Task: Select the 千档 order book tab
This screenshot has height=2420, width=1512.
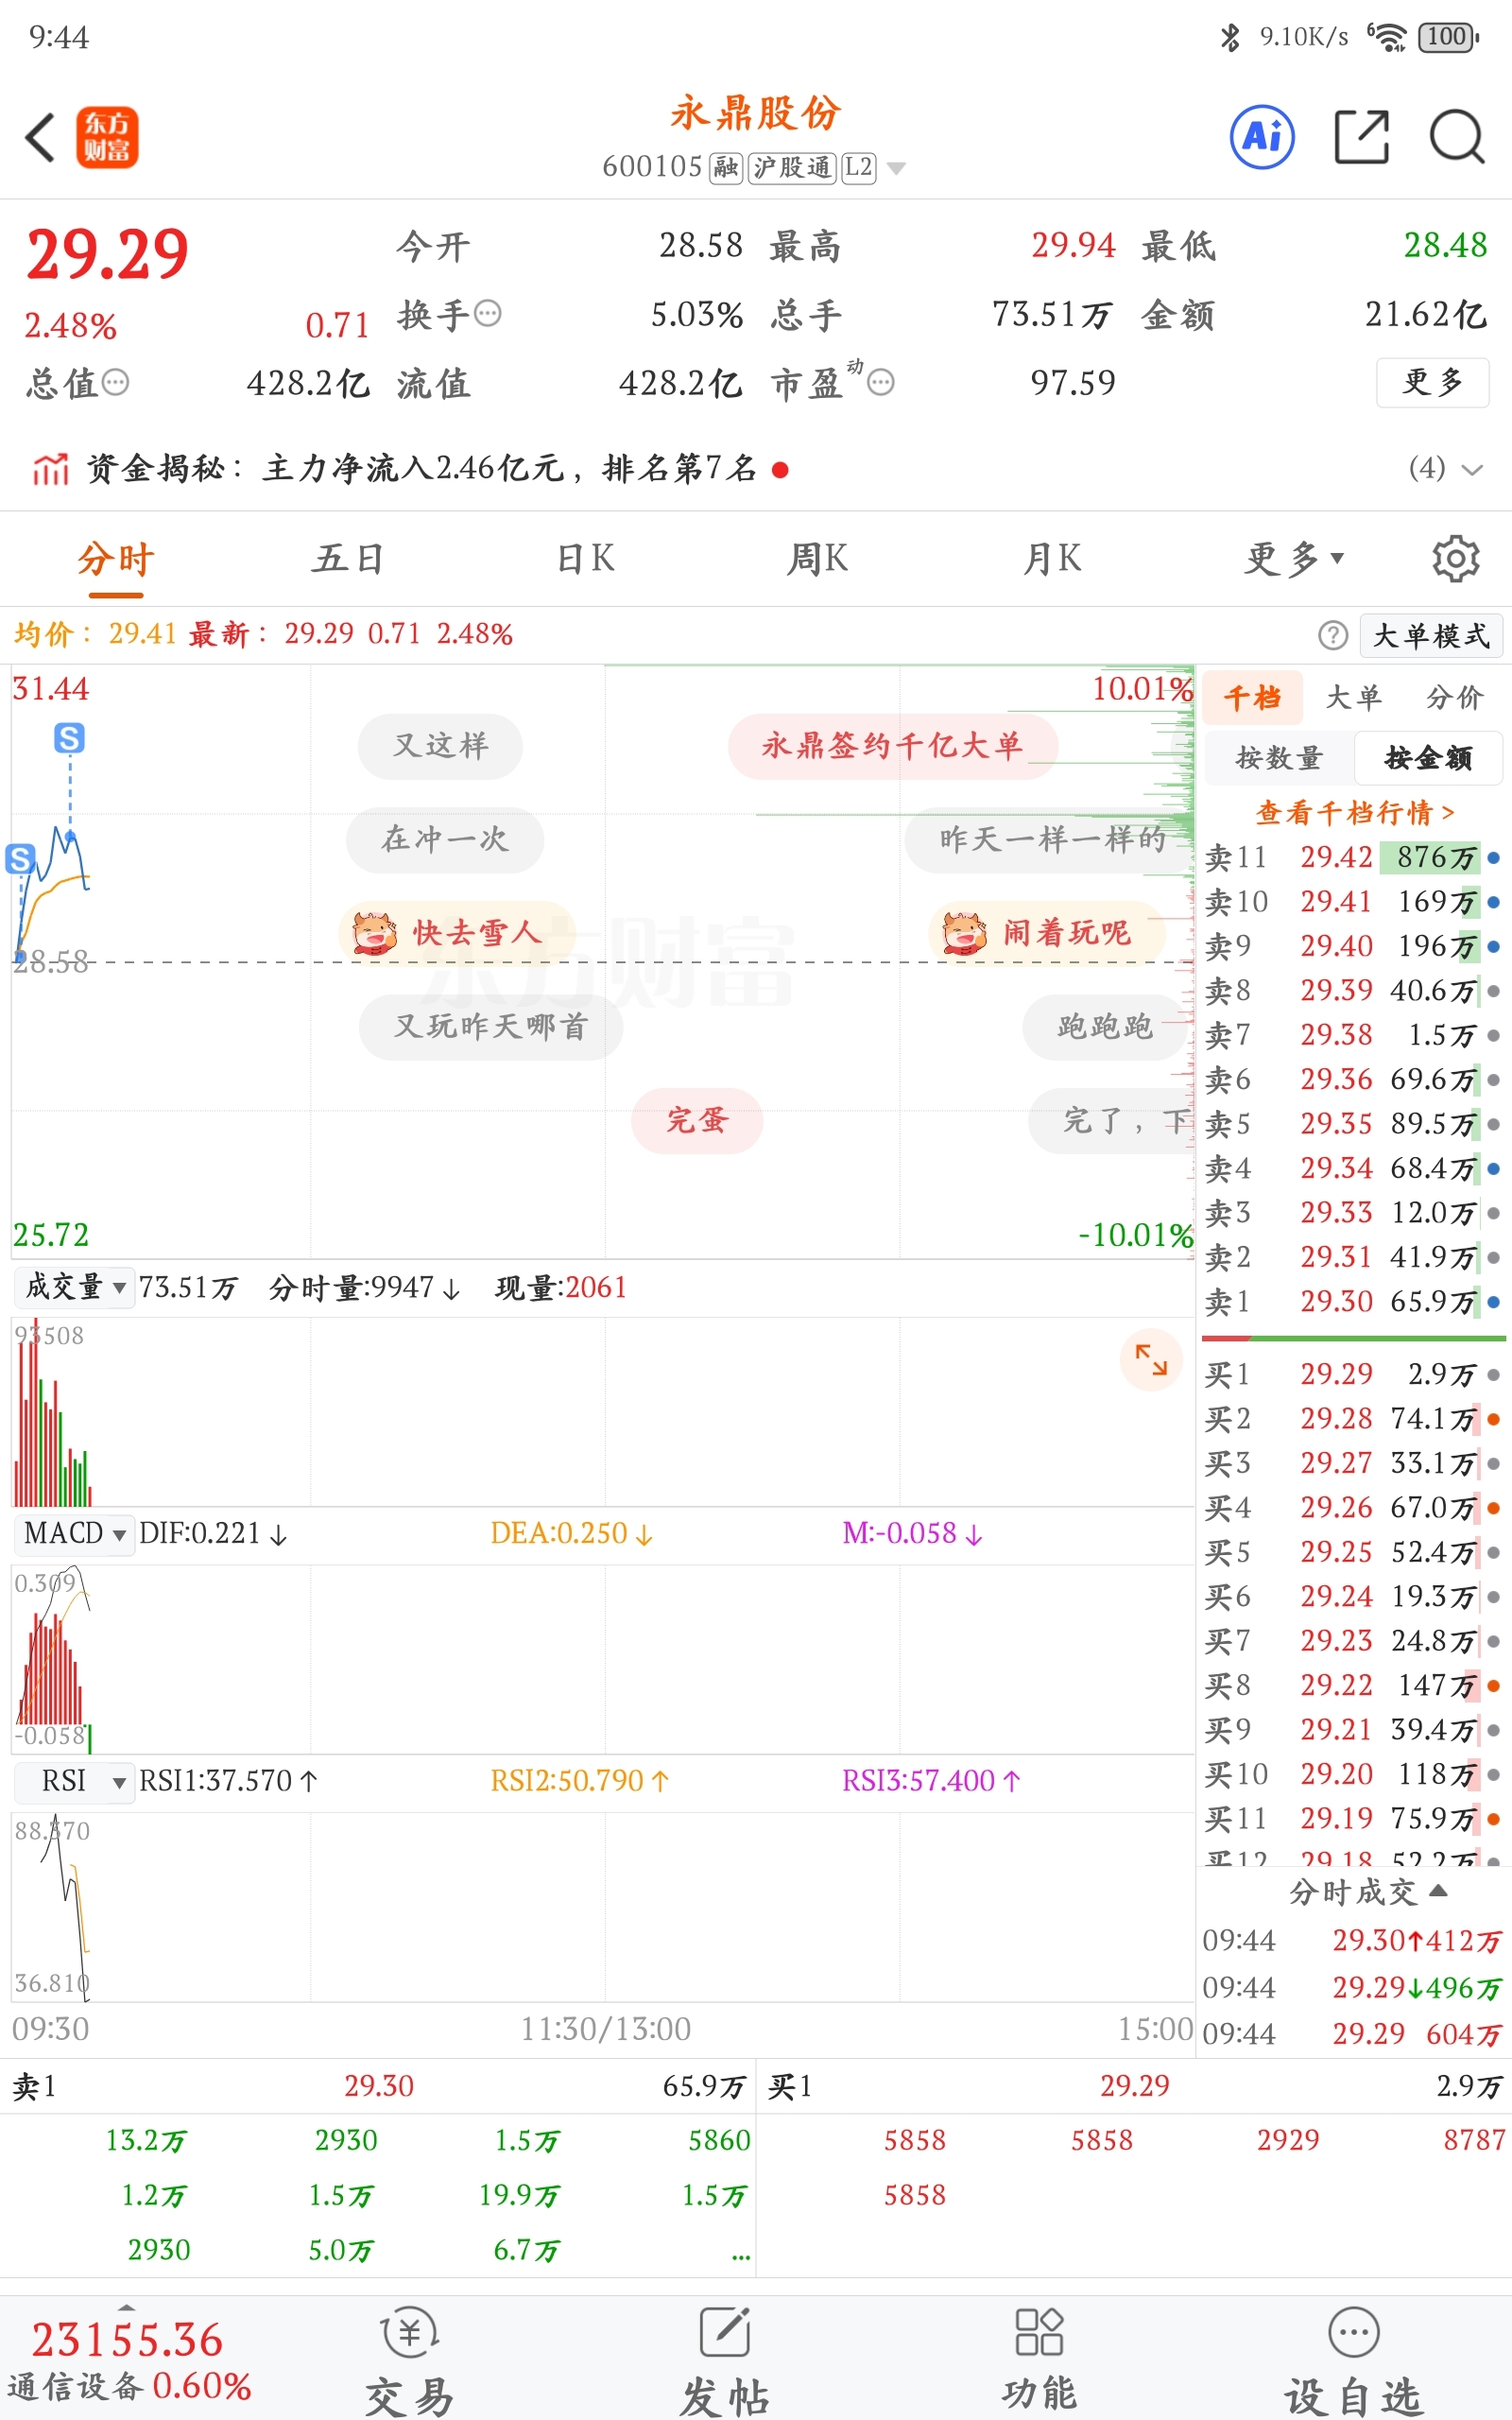Action: [1252, 697]
